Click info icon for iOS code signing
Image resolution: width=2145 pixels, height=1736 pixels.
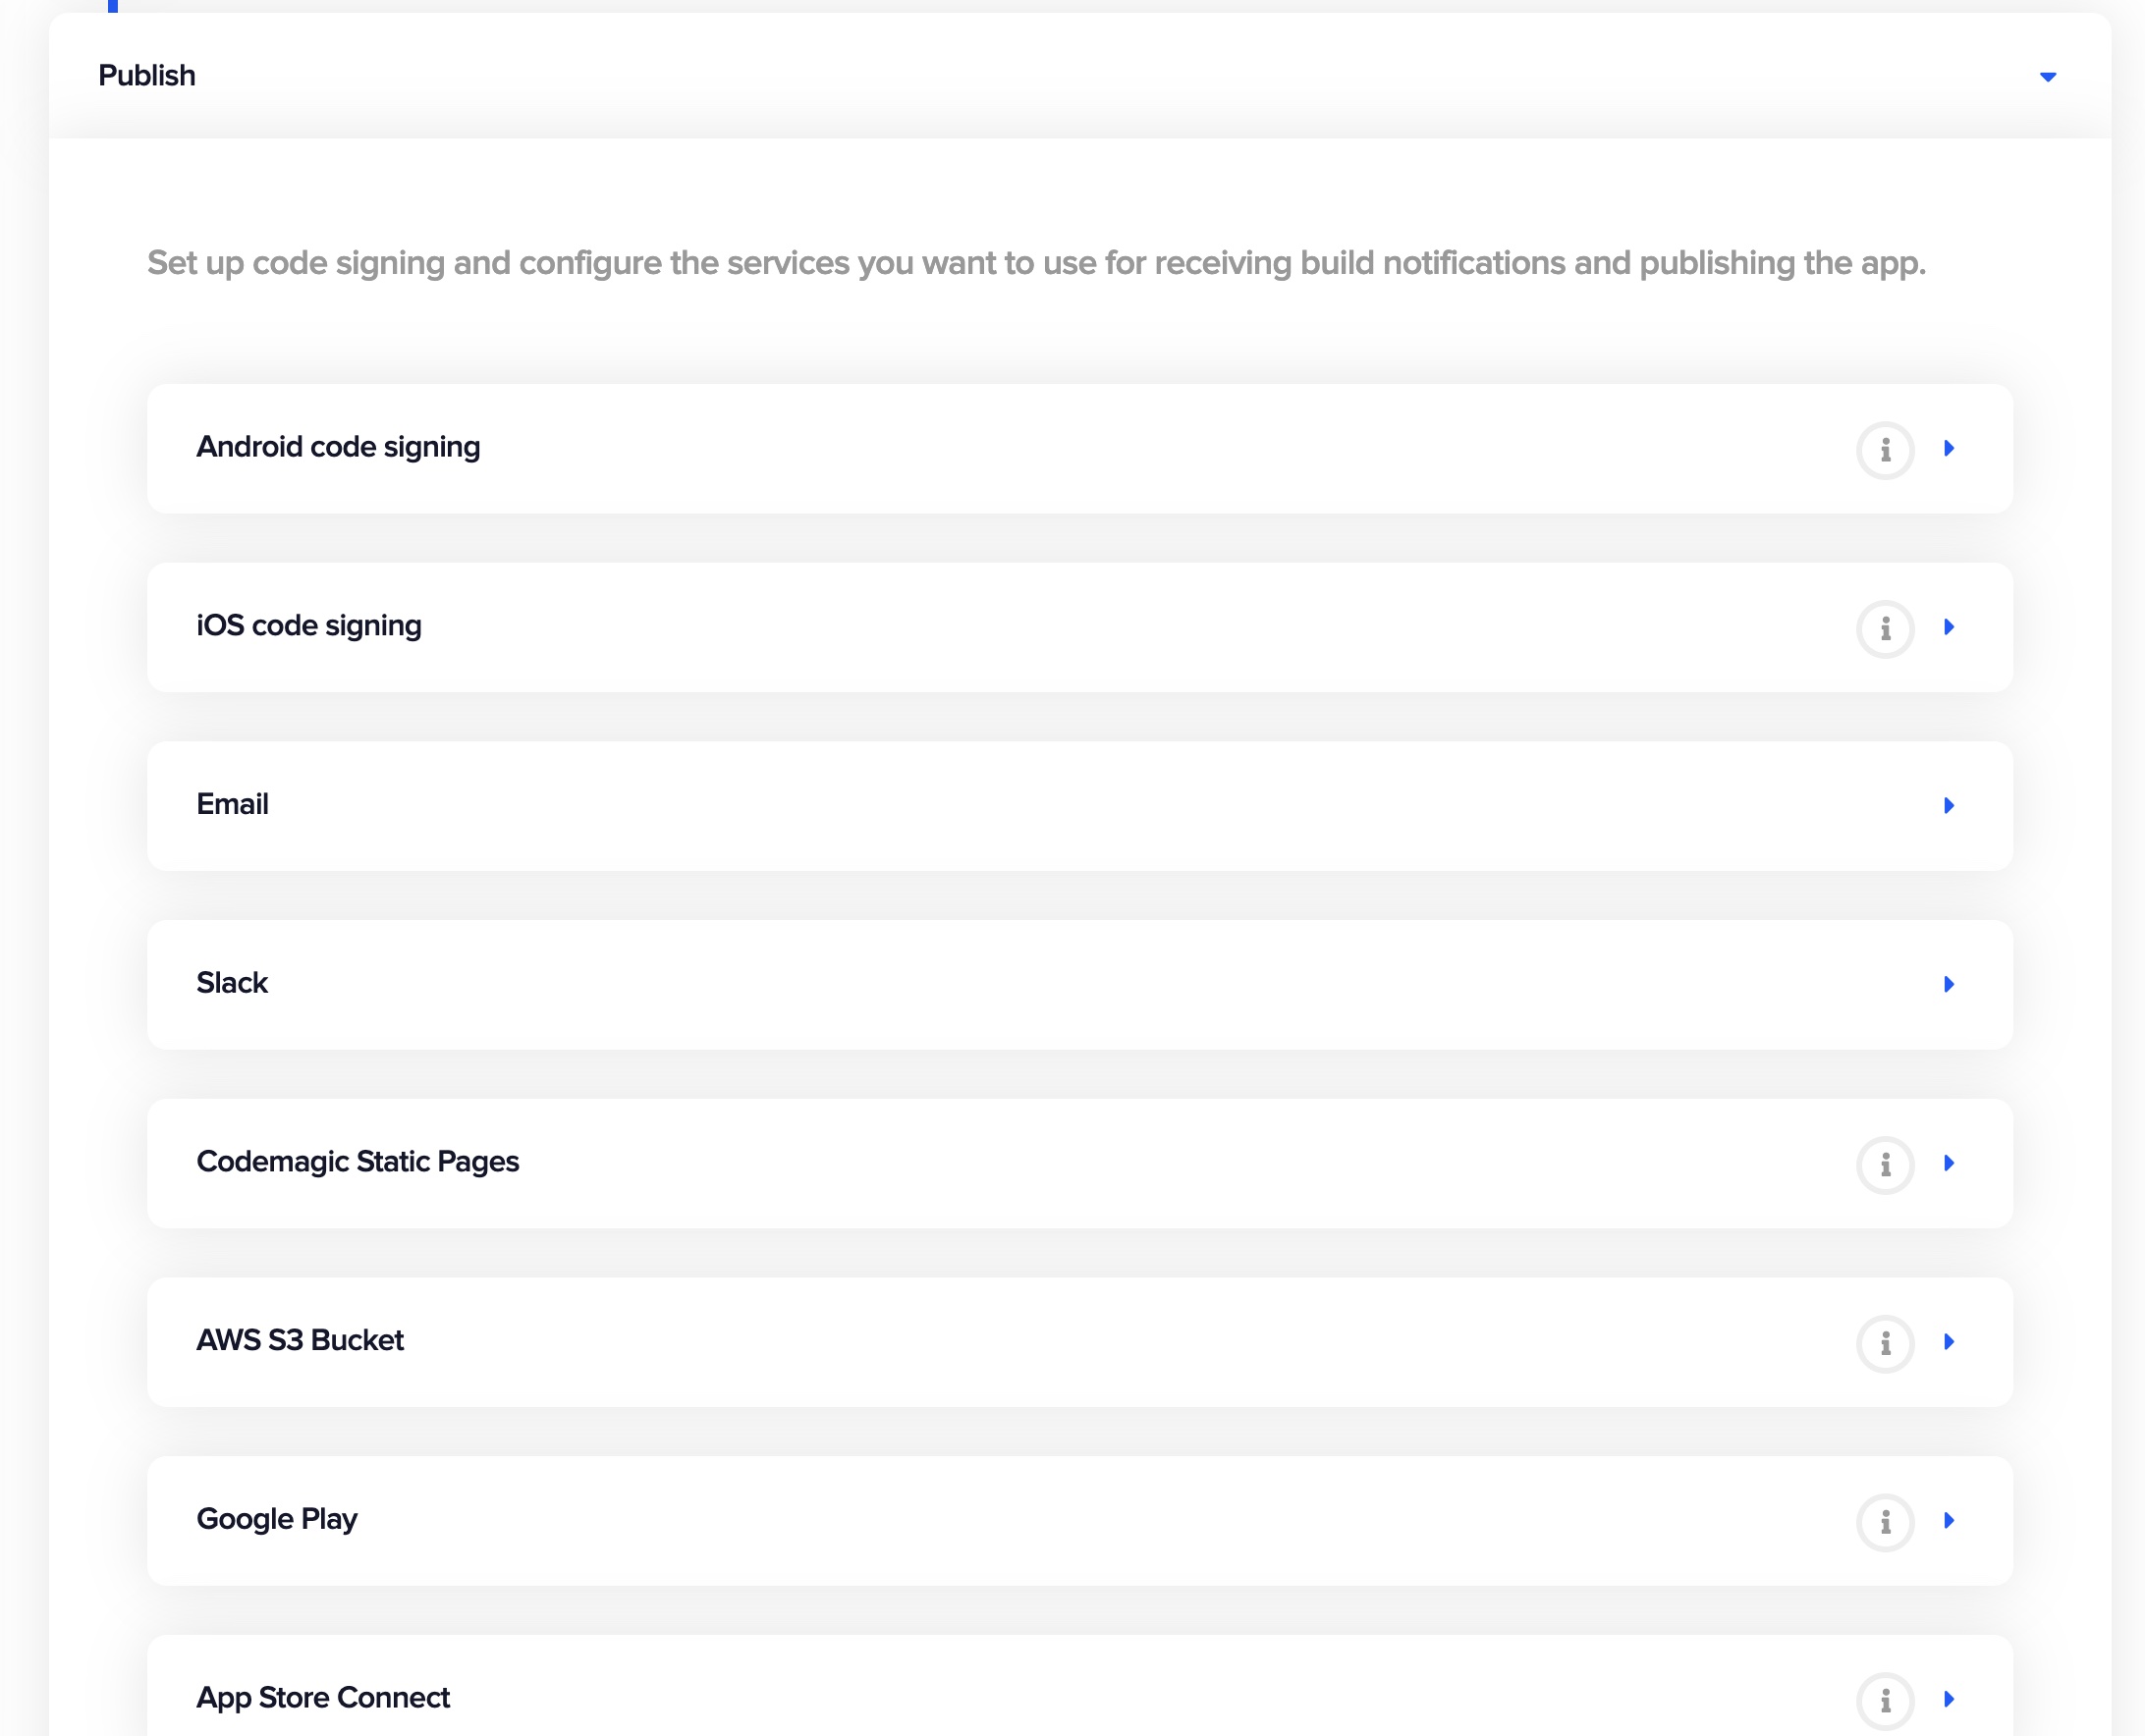(1885, 629)
